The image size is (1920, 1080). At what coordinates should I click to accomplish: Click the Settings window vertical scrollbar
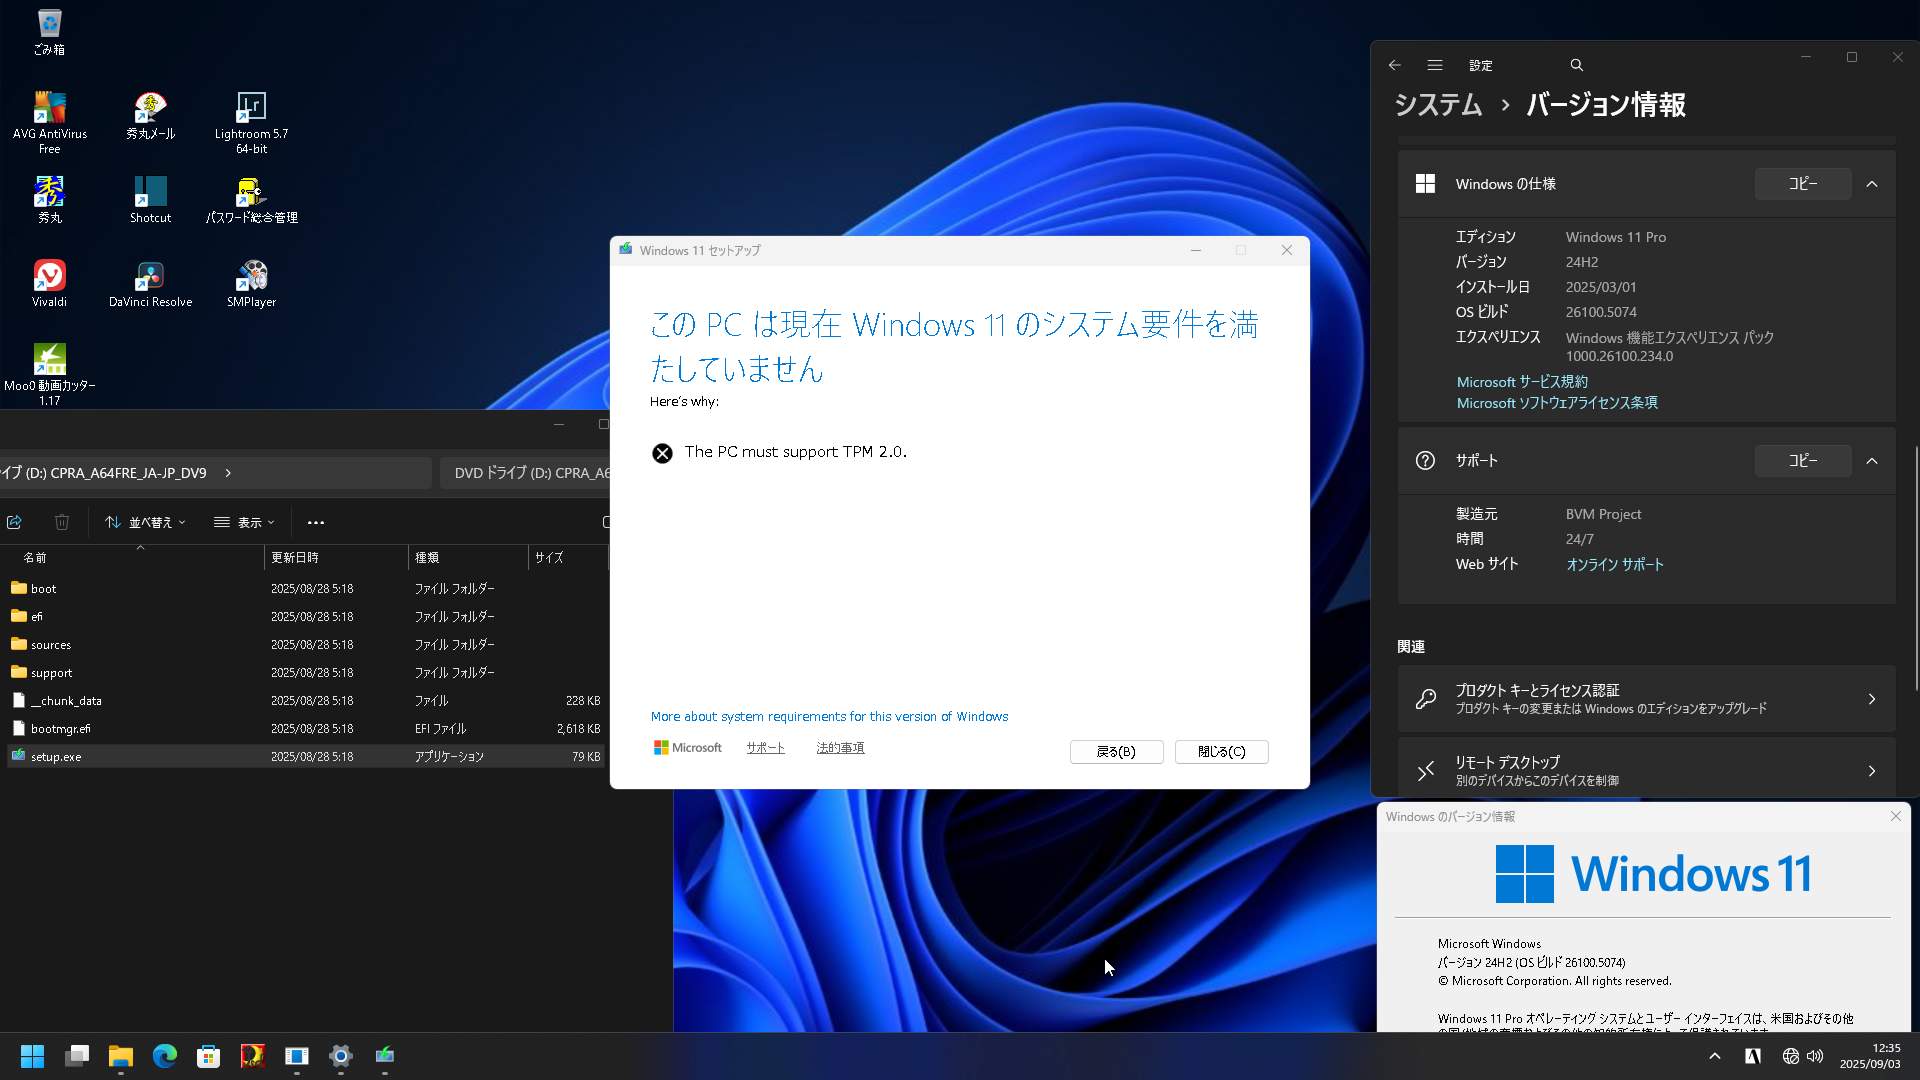1916,567
